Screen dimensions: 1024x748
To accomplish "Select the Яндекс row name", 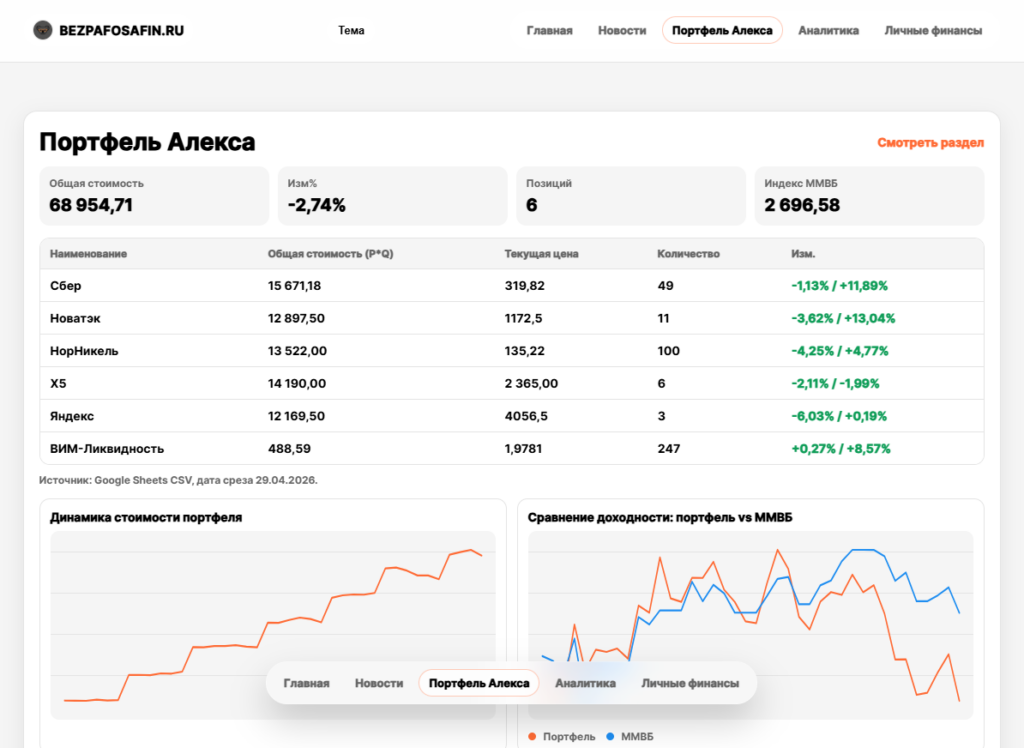I will 72,416.
